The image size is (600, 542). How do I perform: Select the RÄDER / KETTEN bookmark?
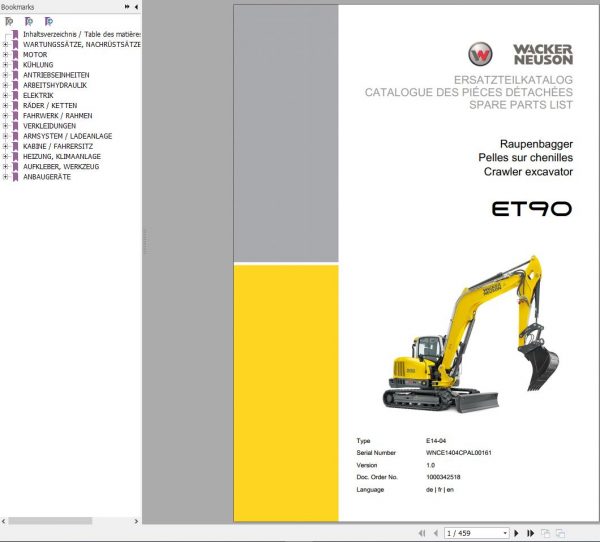(50, 105)
